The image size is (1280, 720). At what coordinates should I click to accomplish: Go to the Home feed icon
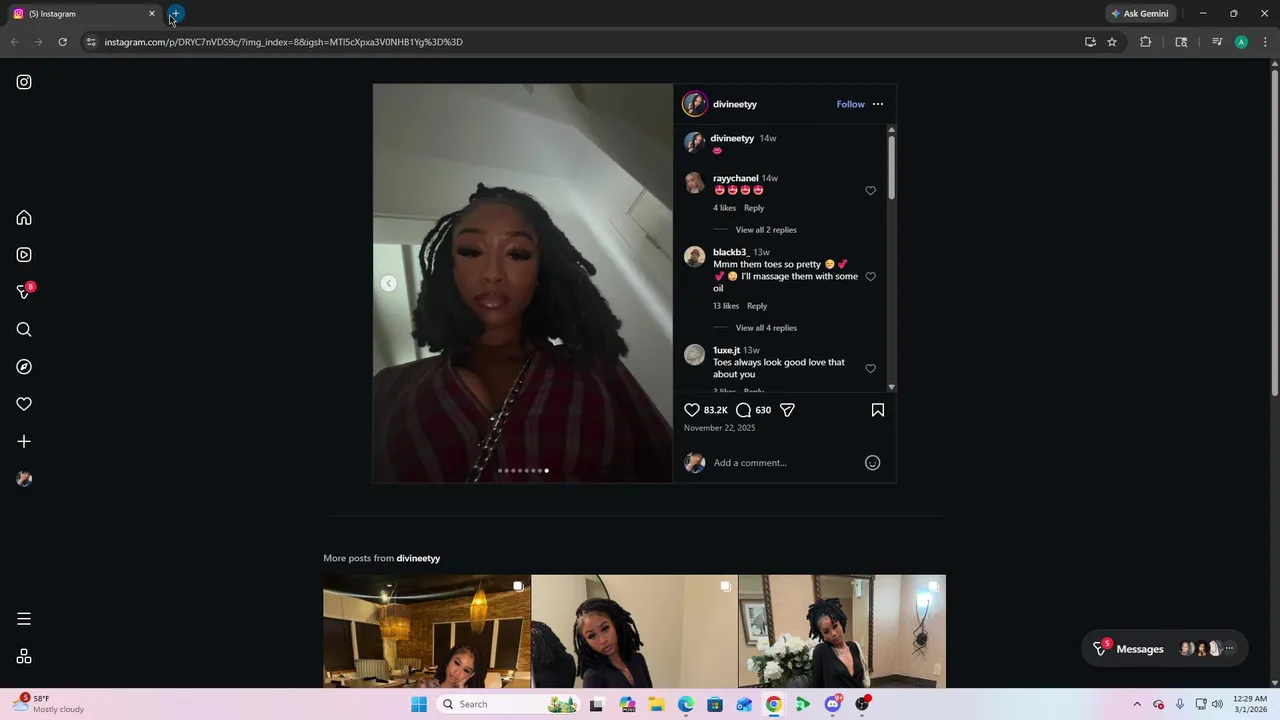[x=24, y=218]
